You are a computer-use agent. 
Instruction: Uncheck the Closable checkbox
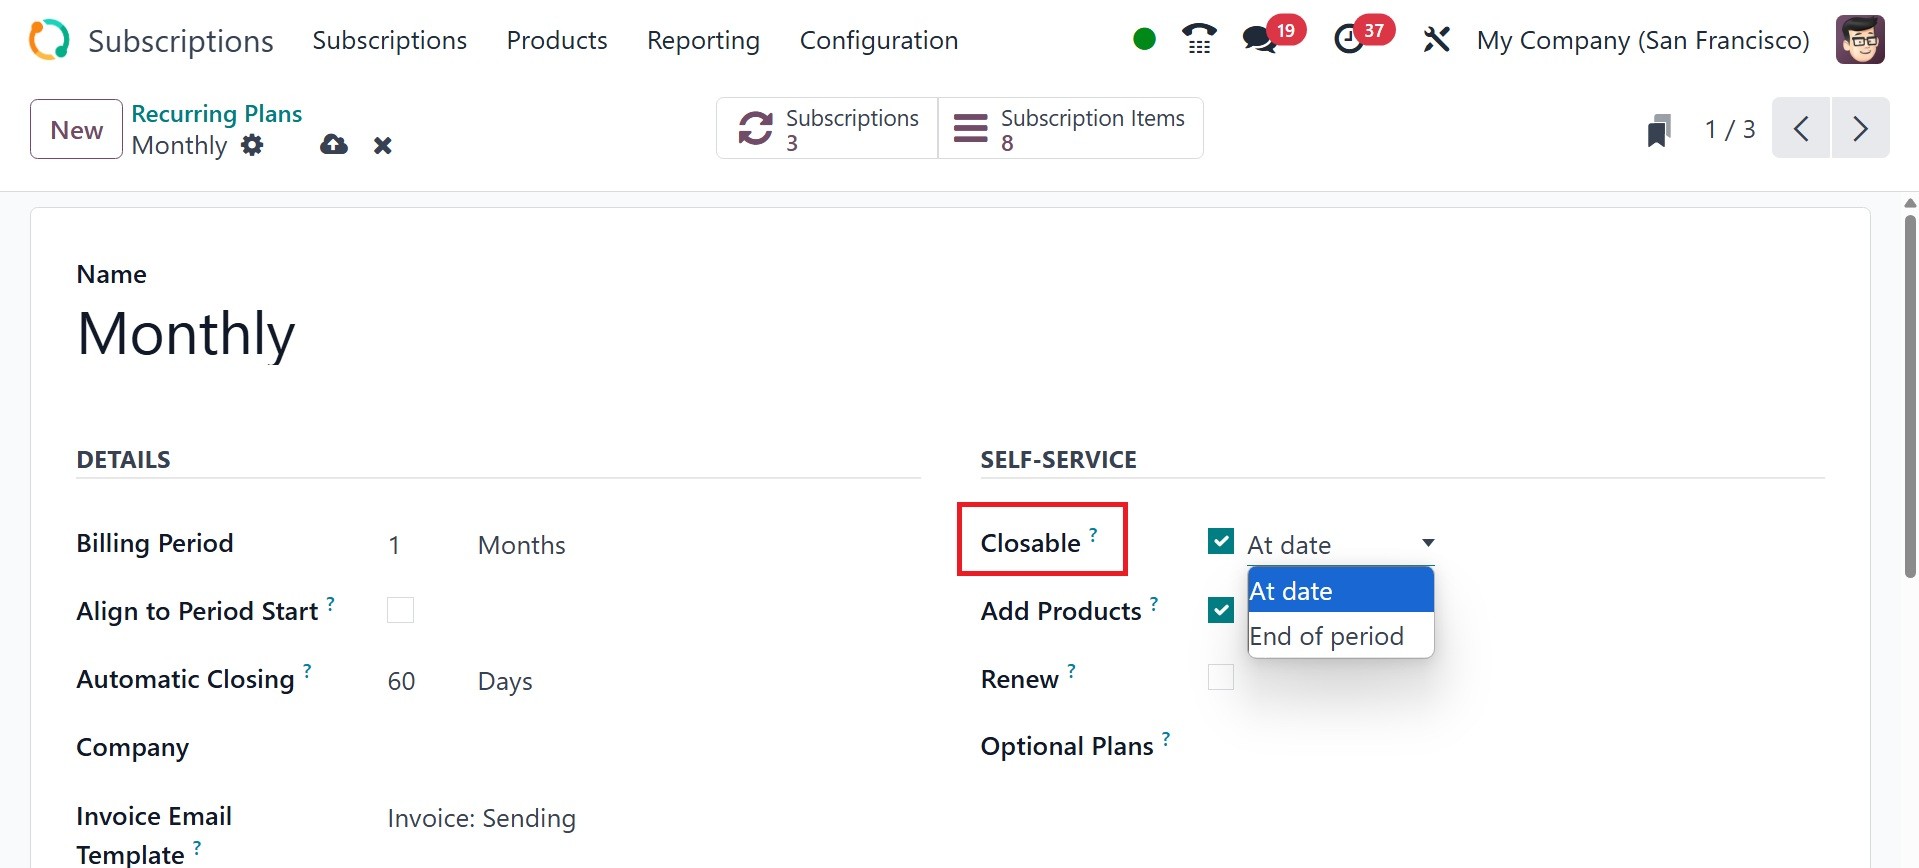[x=1220, y=542]
